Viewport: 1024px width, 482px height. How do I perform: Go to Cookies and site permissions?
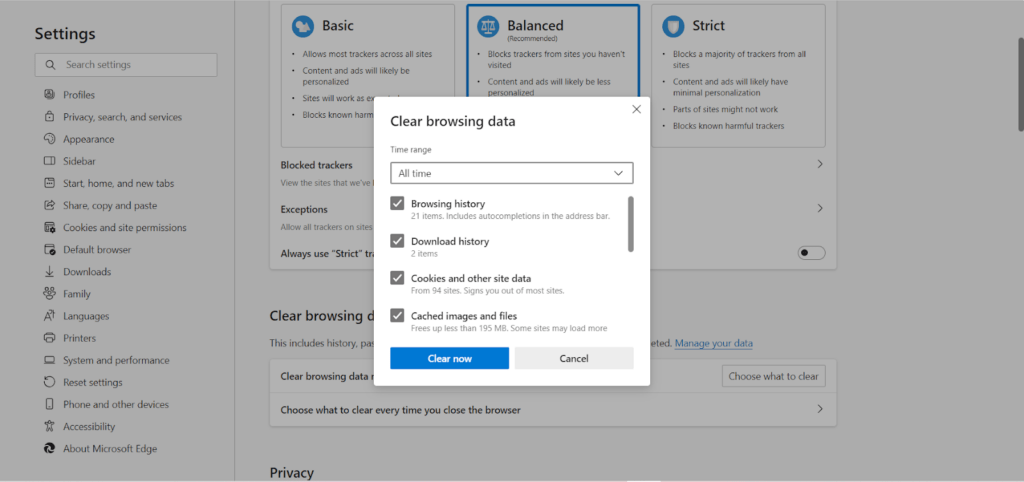(124, 228)
